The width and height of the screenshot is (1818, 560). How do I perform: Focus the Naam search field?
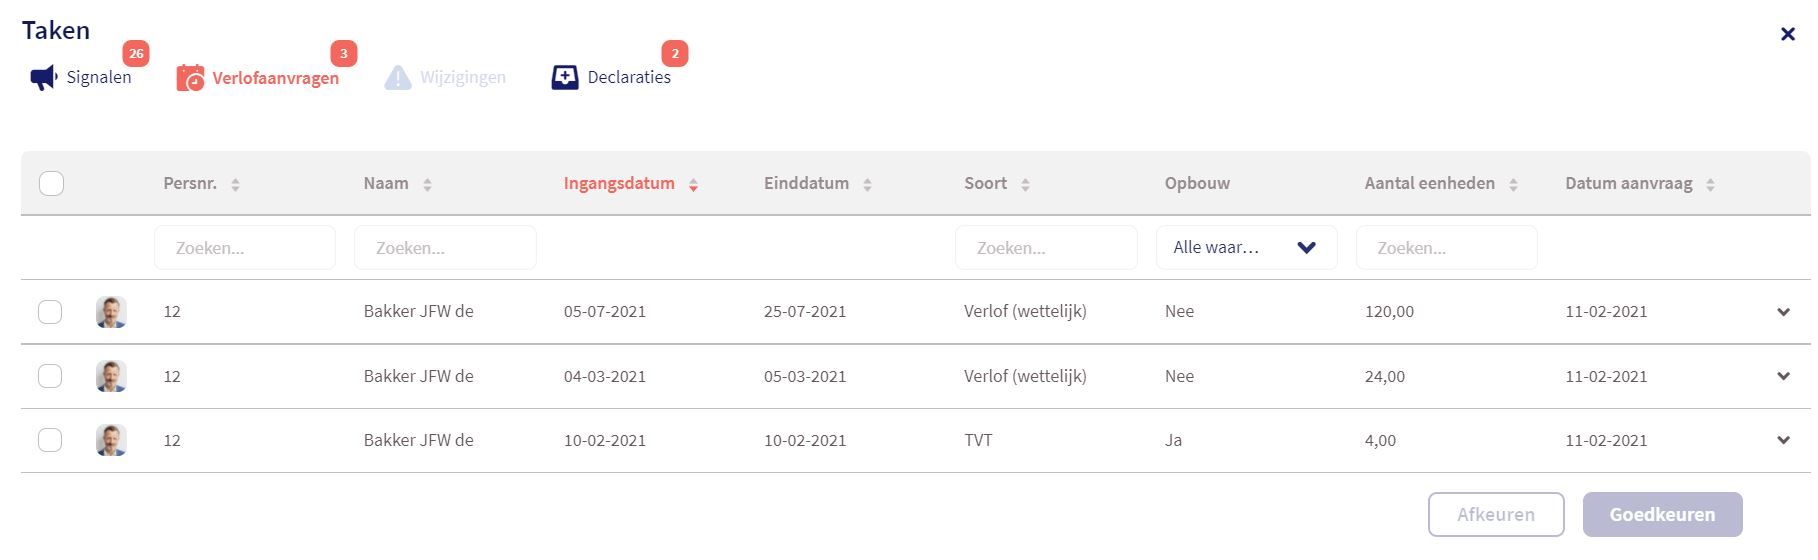point(445,248)
